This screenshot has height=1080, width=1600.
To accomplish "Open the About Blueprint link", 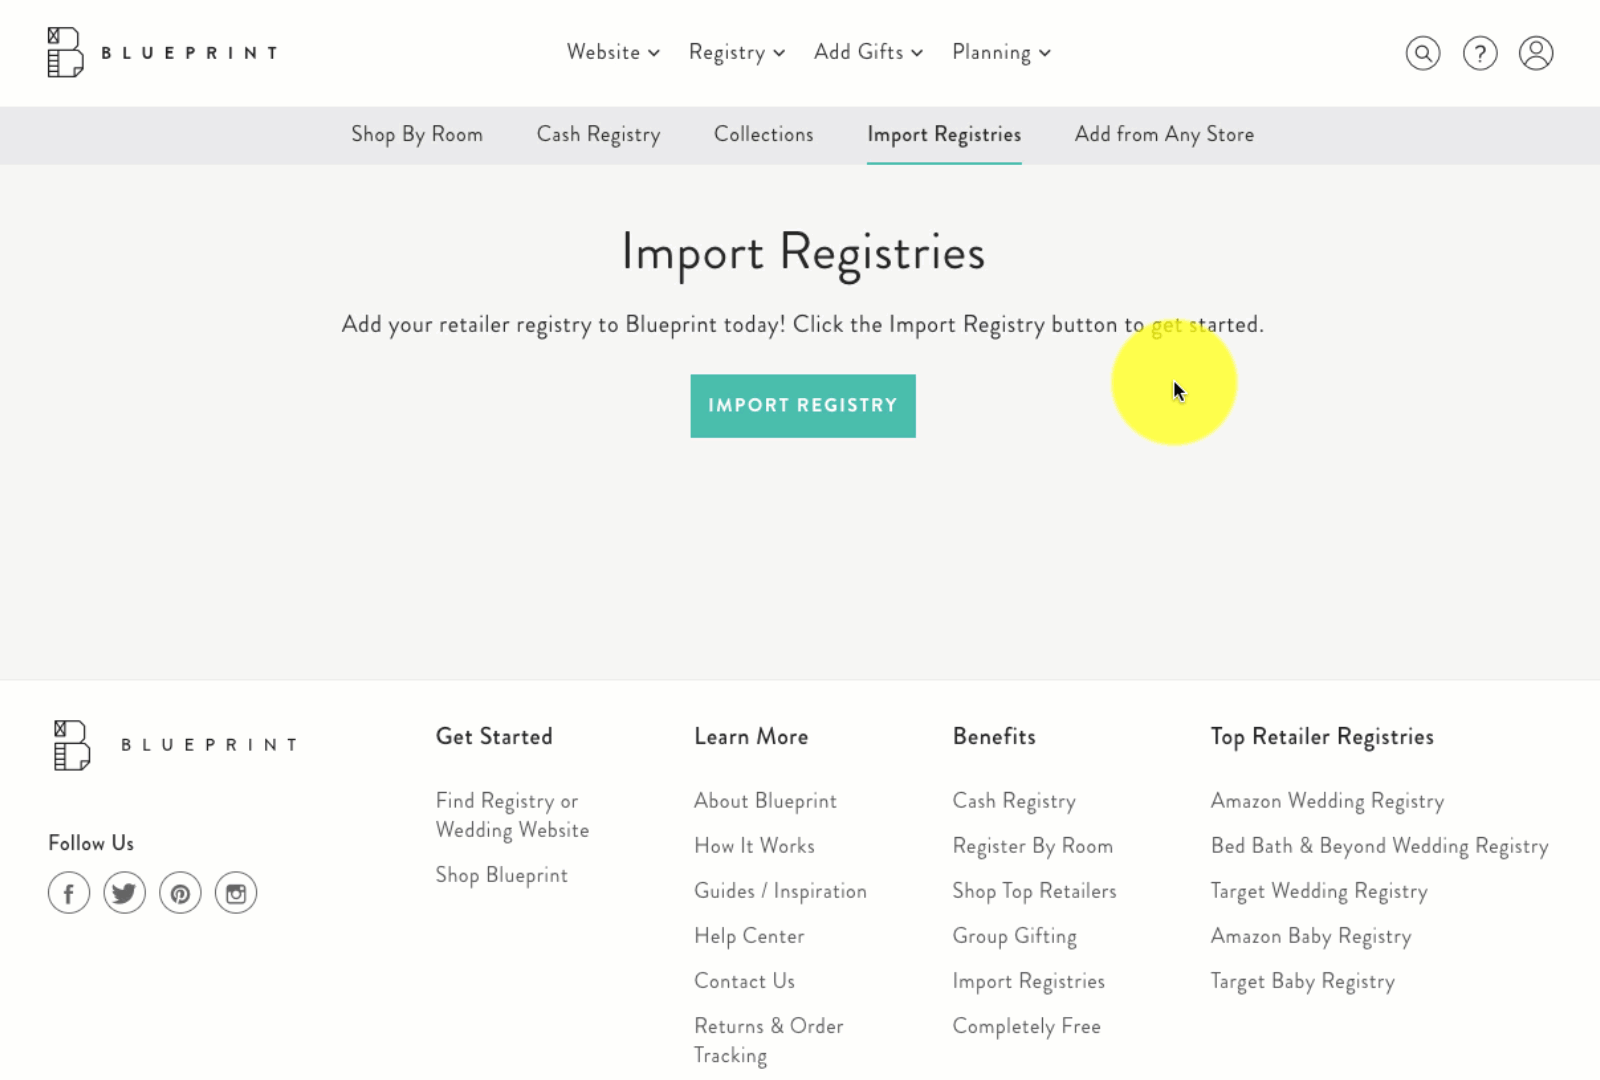I will 765,801.
